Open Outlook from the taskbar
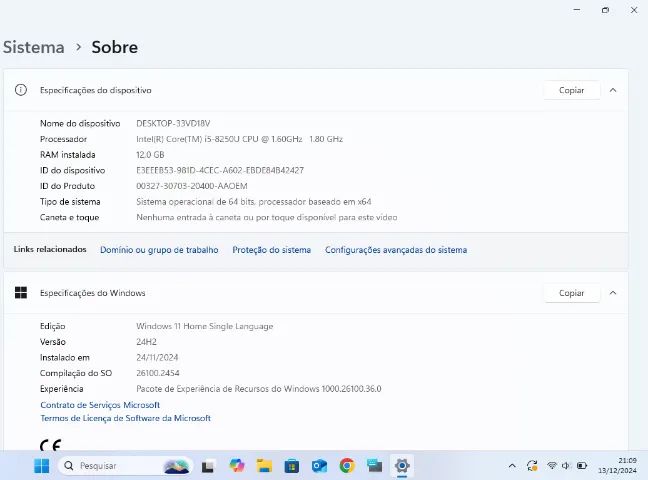The image size is (648, 480). pyautogui.click(x=319, y=466)
